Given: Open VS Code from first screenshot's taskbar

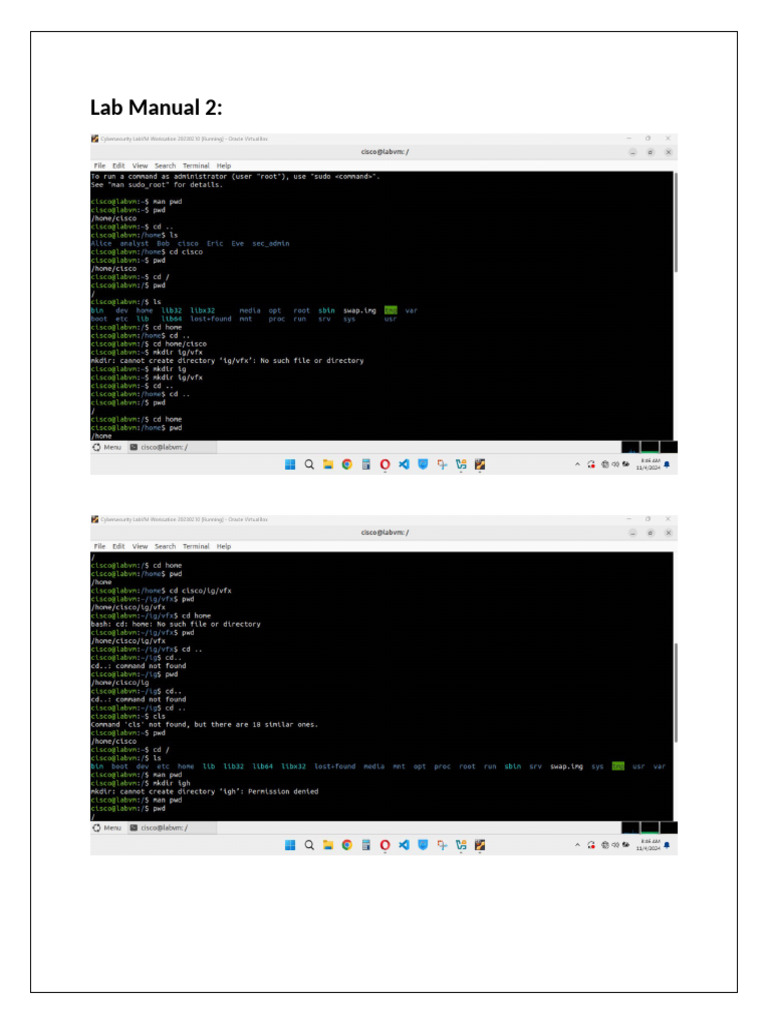Looking at the screenshot, I should click(x=404, y=464).
